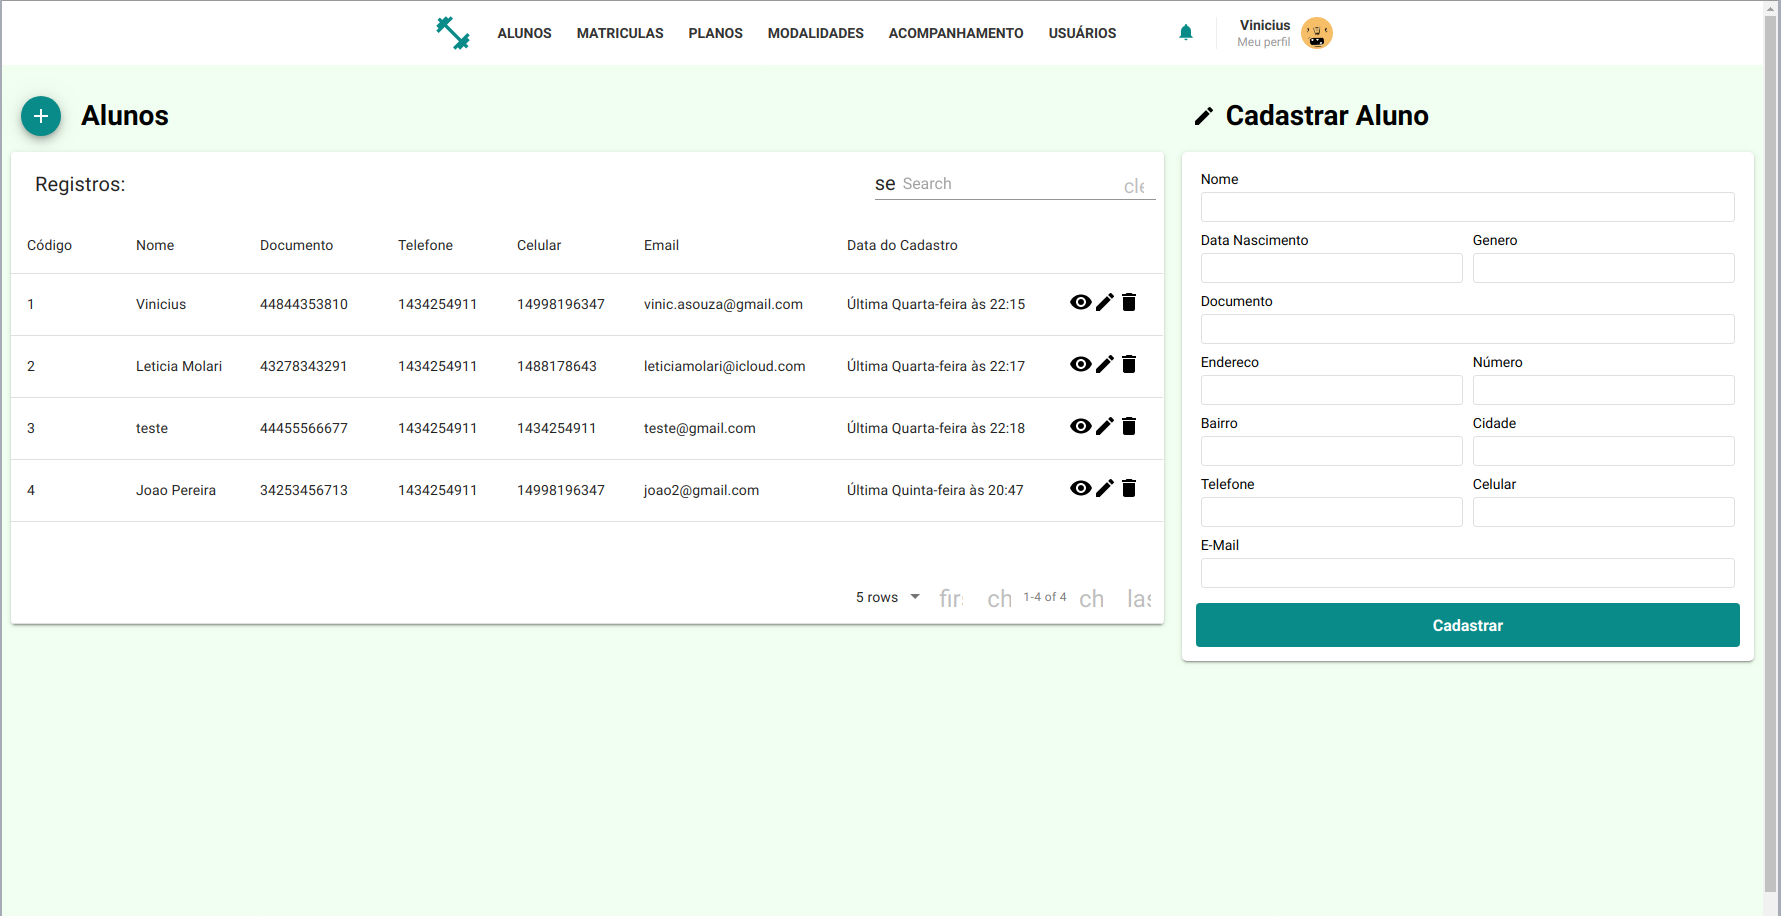
Task: Click the form Celular input field
Action: pyautogui.click(x=1603, y=512)
